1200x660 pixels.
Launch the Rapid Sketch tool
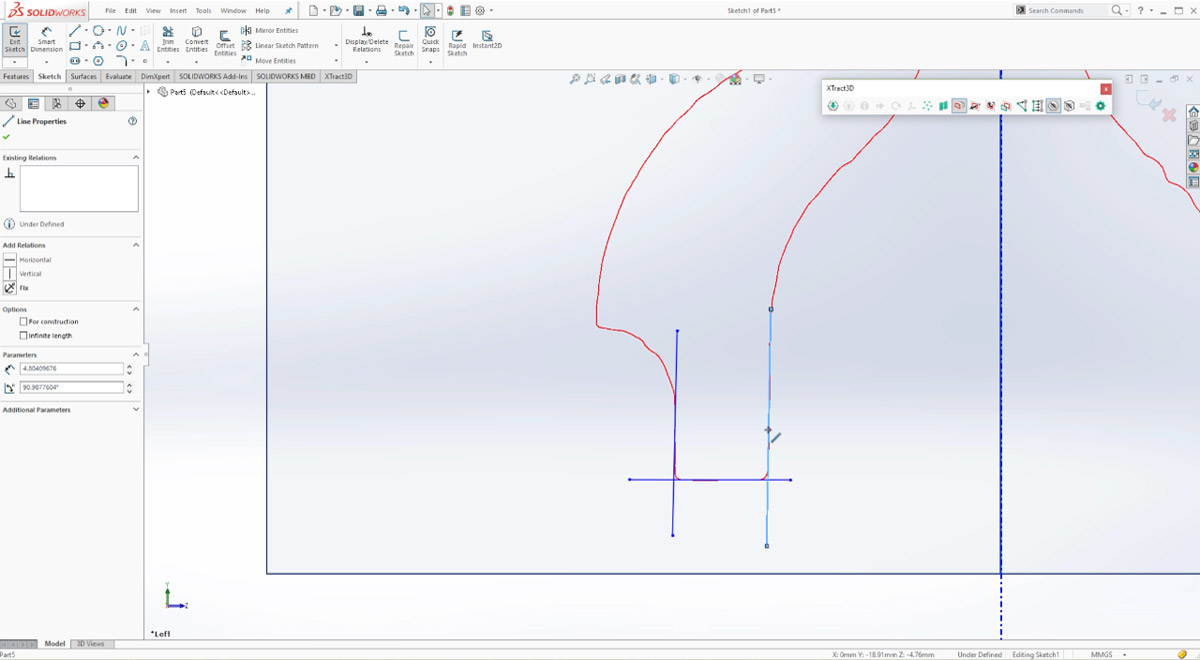pyautogui.click(x=457, y=40)
